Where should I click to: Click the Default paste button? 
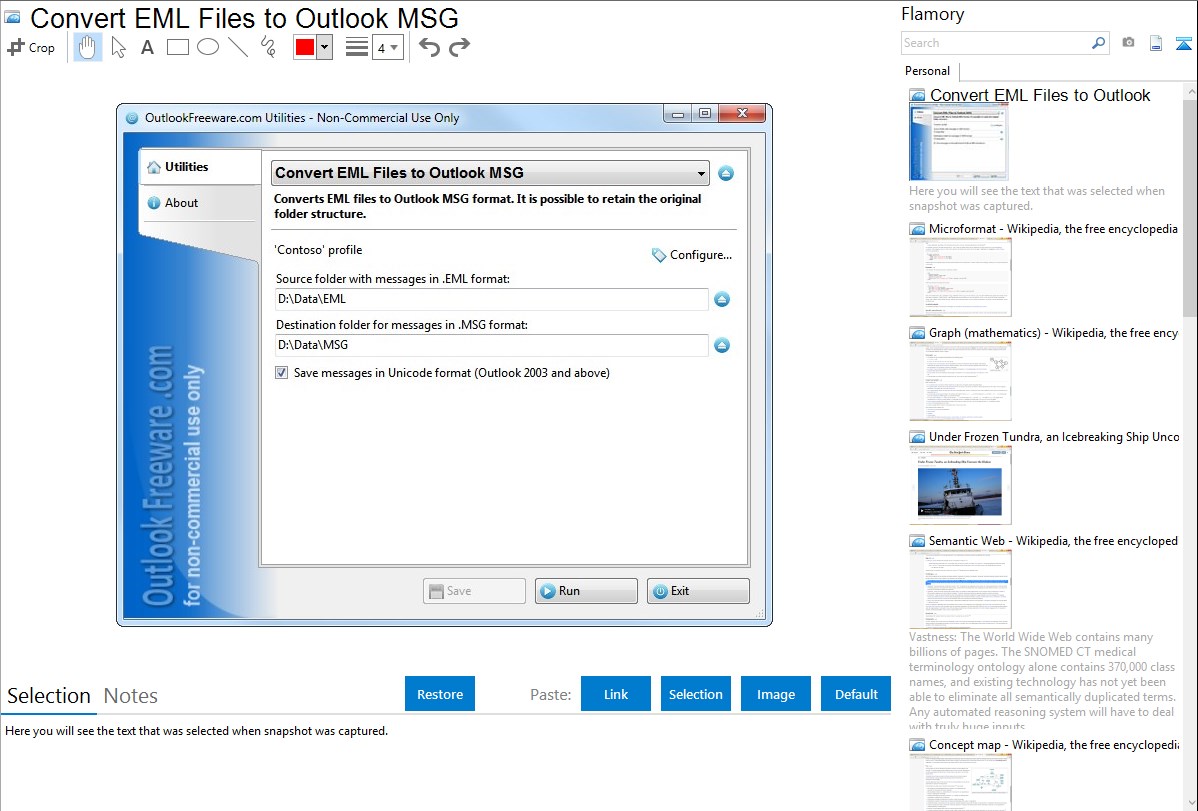click(x=856, y=694)
